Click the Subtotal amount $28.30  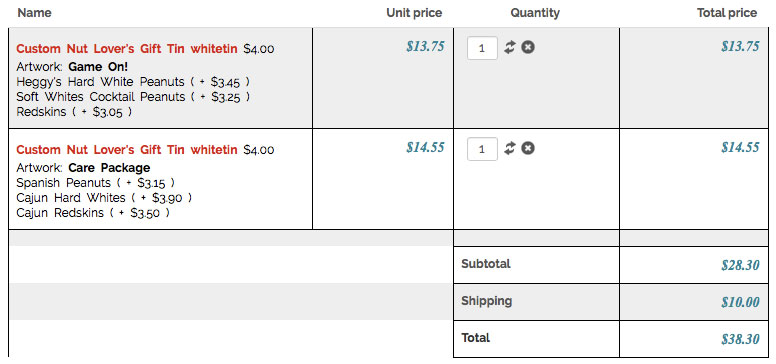pos(740,265)
